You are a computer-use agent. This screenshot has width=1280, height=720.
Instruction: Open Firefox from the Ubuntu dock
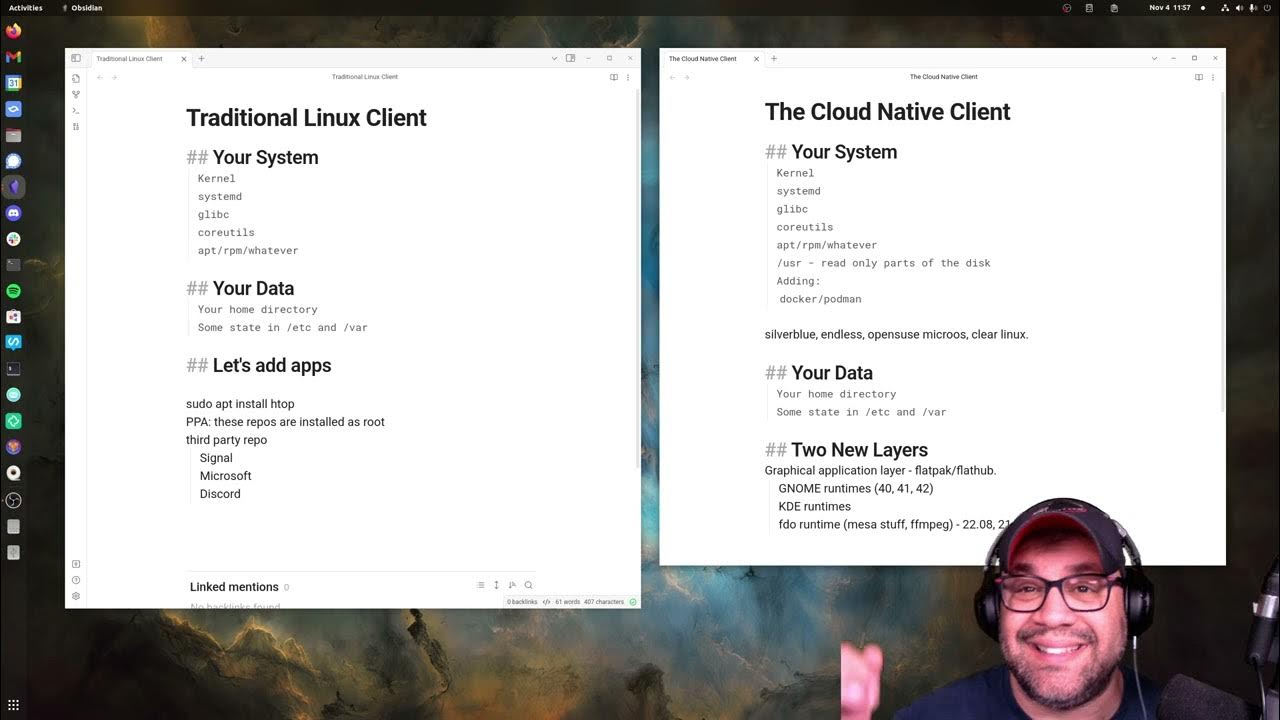point(13,31)
